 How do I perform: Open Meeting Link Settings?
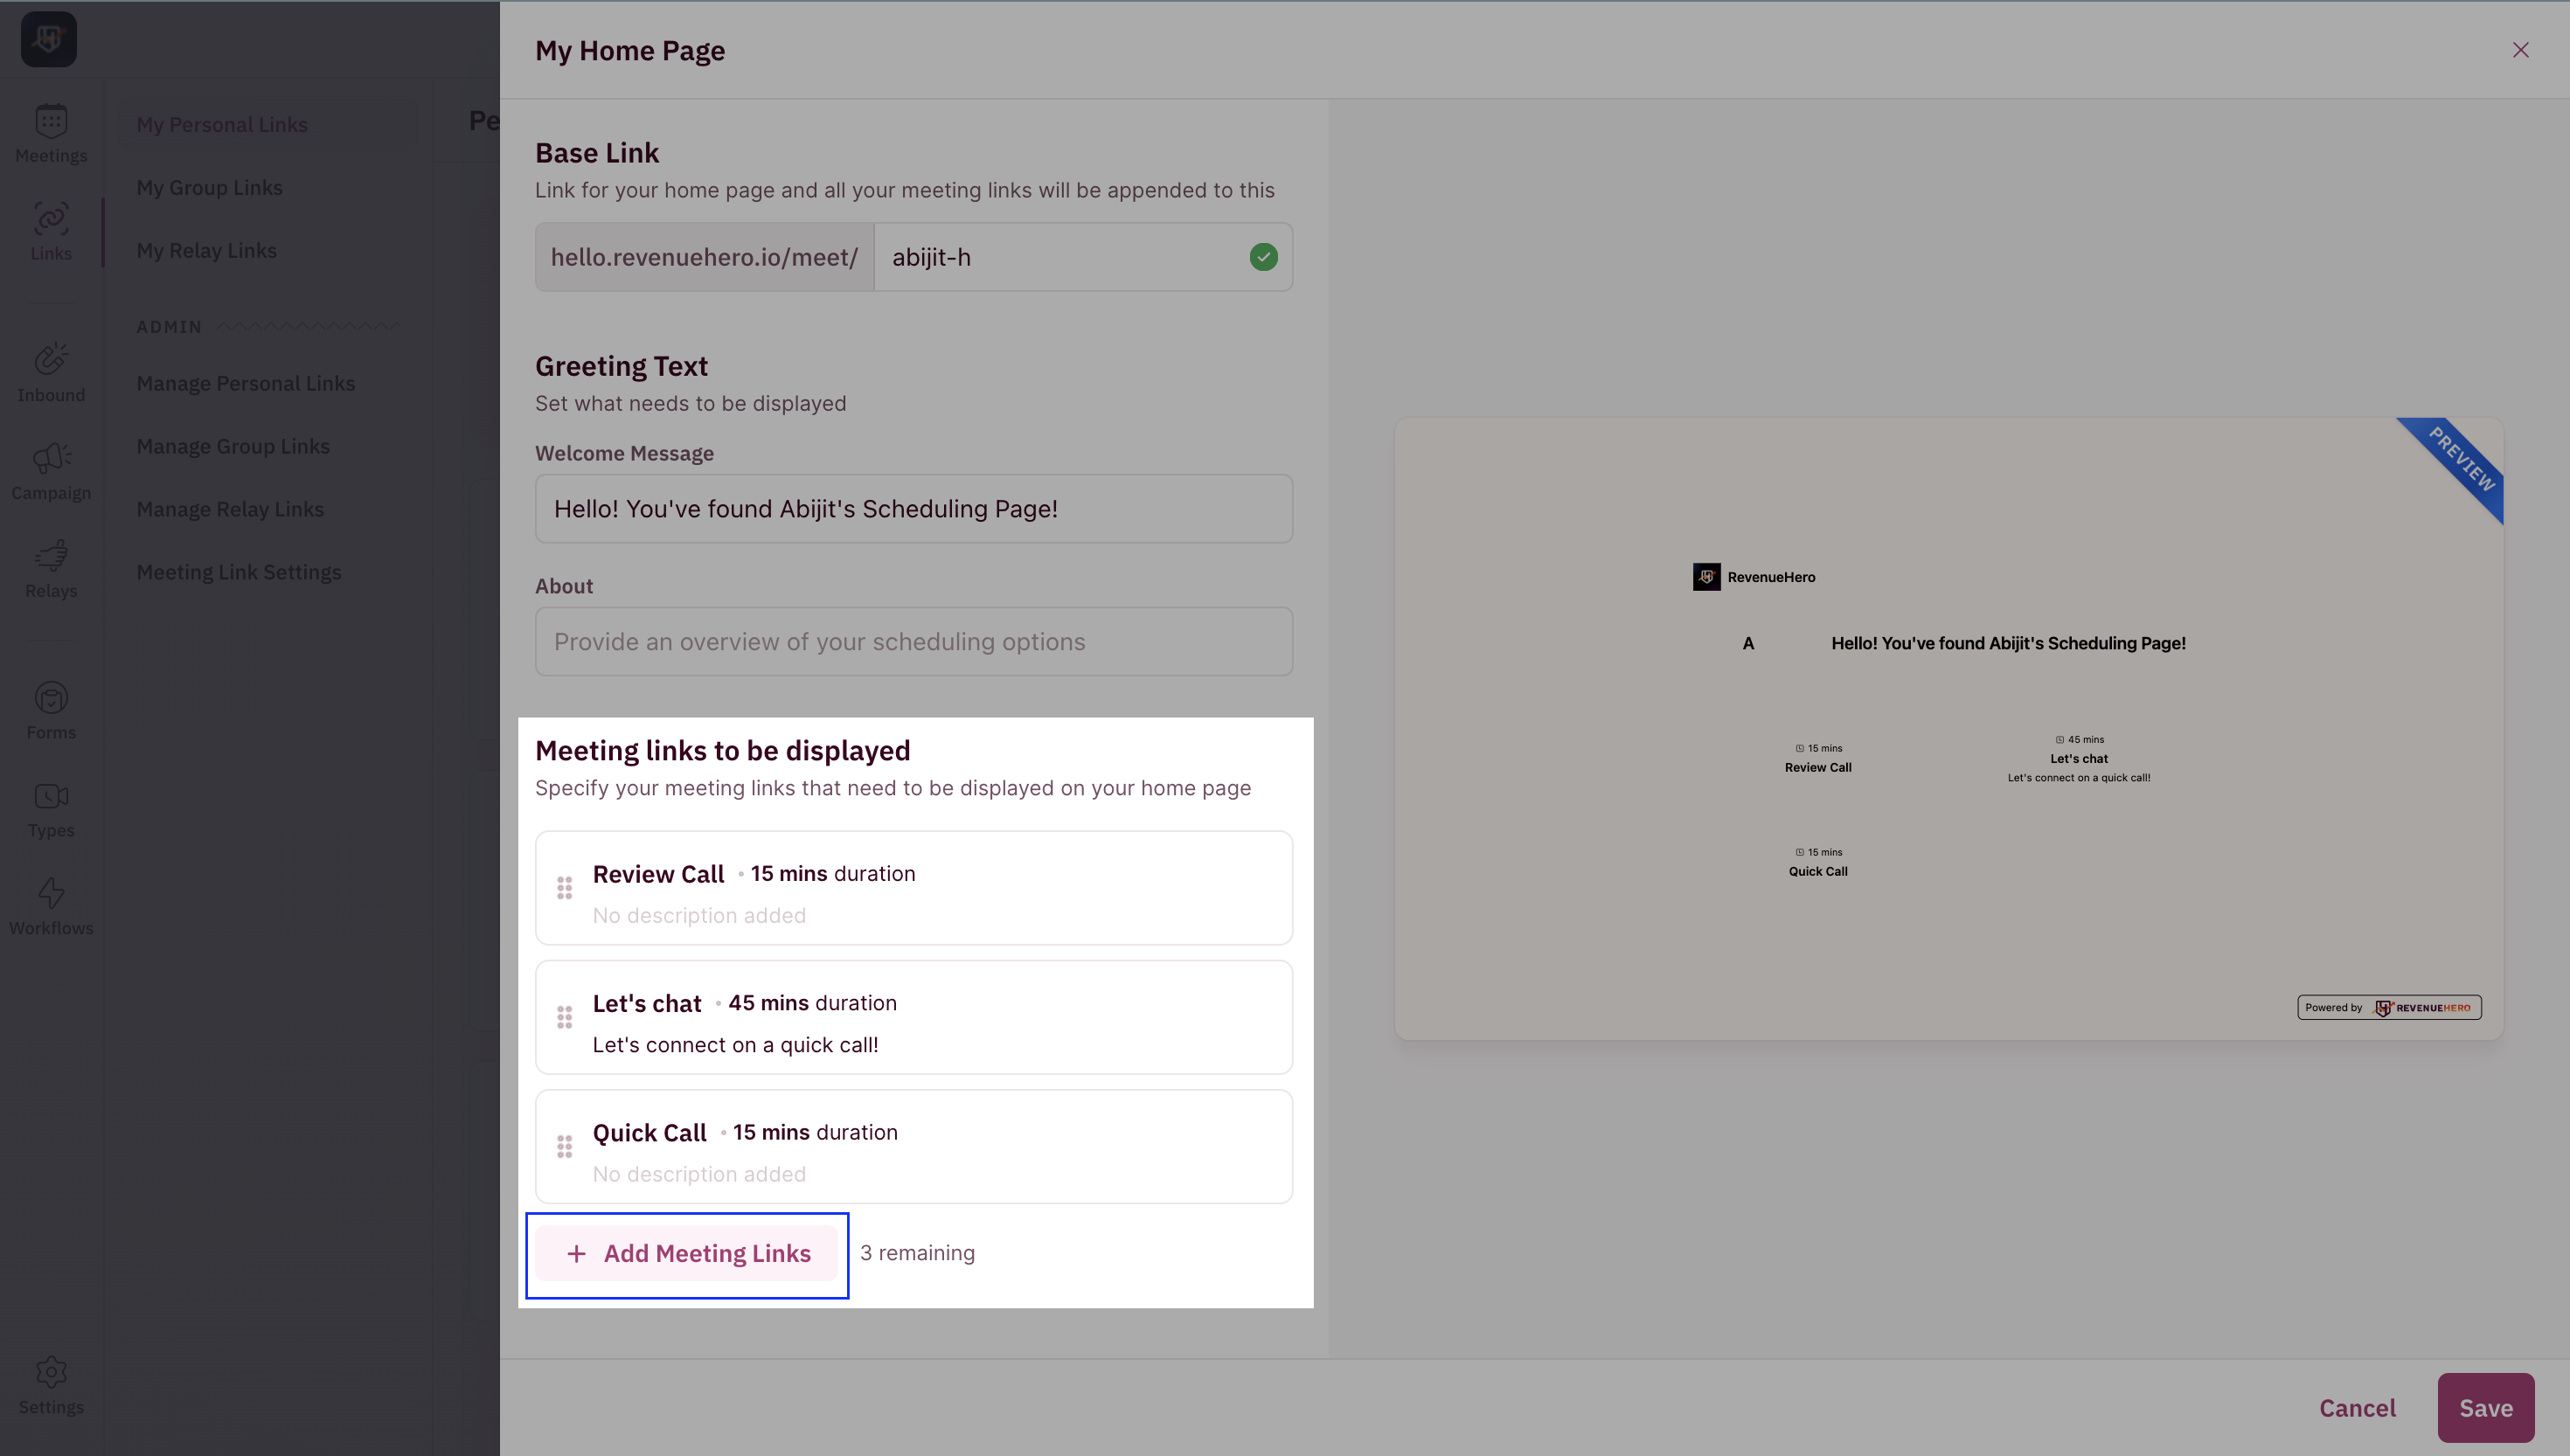[238, 573]
